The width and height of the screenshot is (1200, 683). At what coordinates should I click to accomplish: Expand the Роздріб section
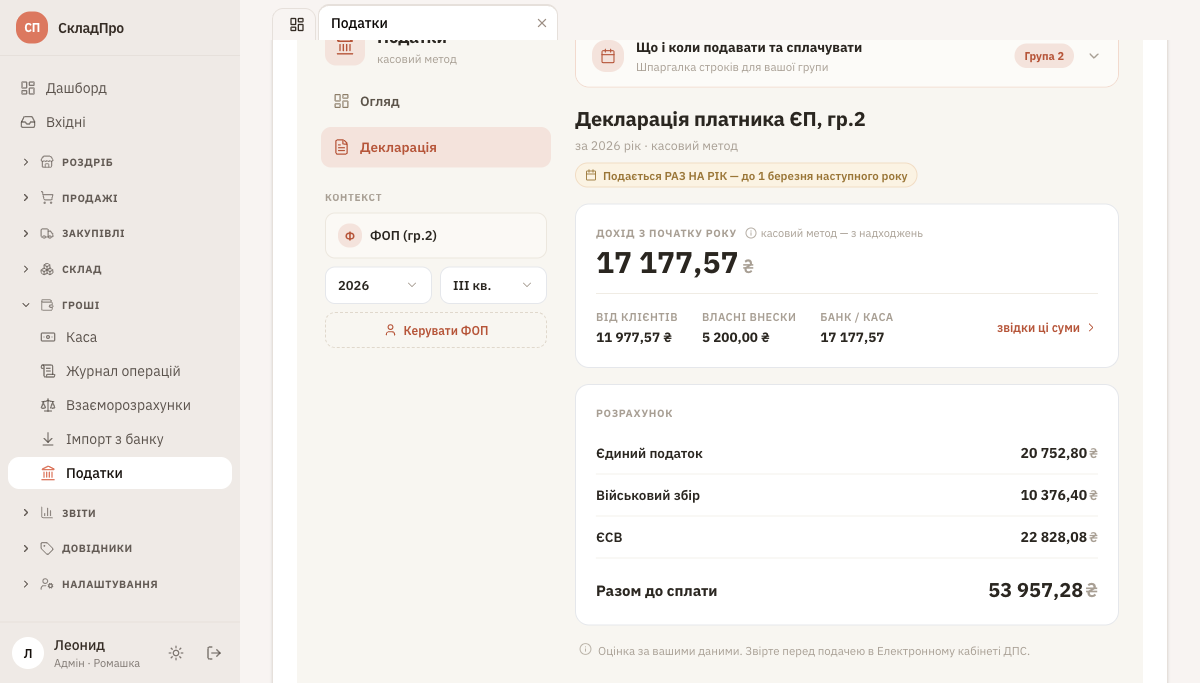click(120, 162)
